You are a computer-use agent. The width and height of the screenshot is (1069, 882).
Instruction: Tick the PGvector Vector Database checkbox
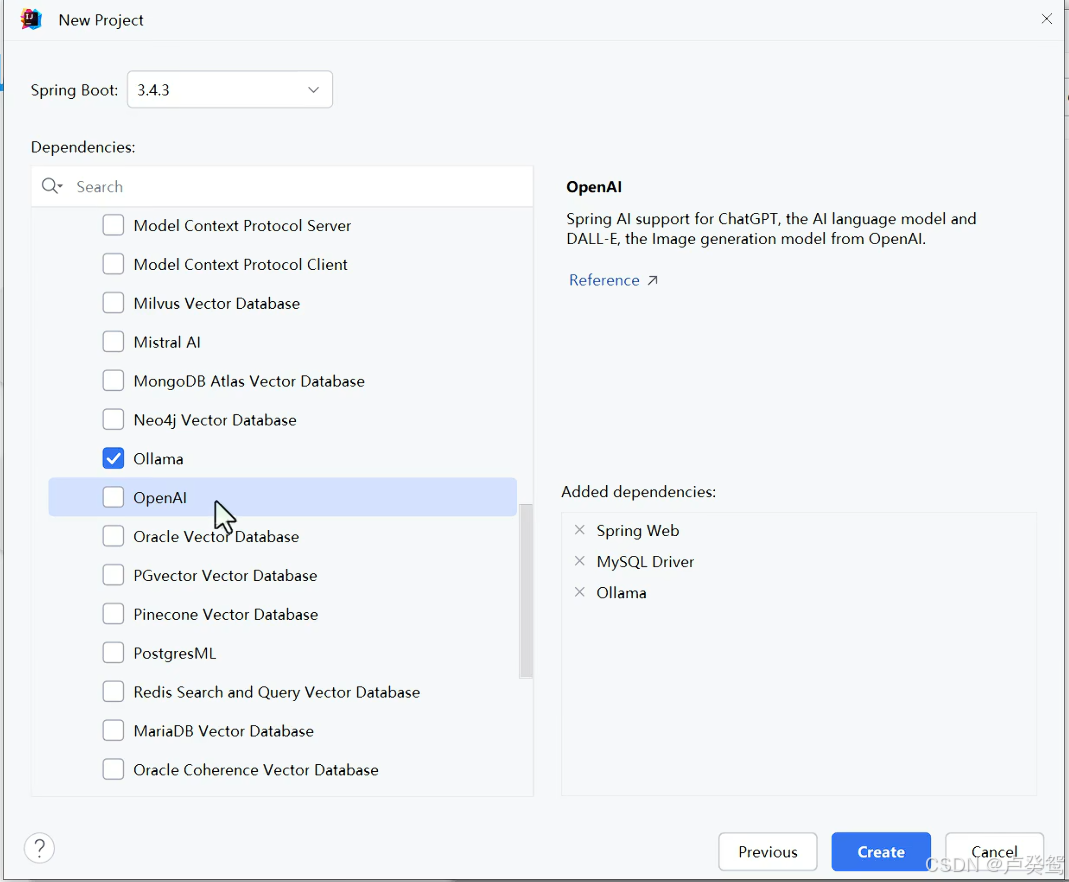(x=113, y=575)
